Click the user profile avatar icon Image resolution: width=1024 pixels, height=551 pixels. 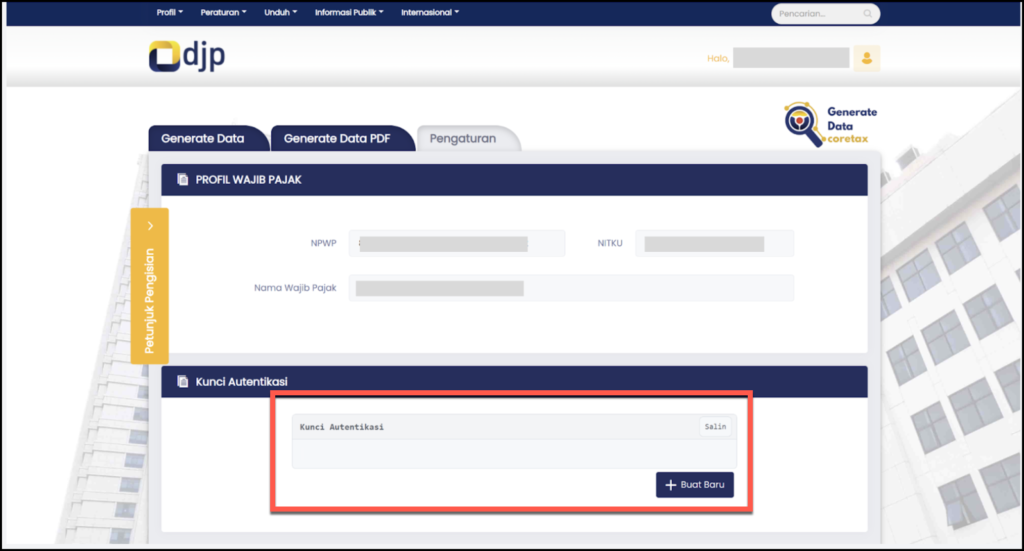pyautogui.click(x=866, y=58)
